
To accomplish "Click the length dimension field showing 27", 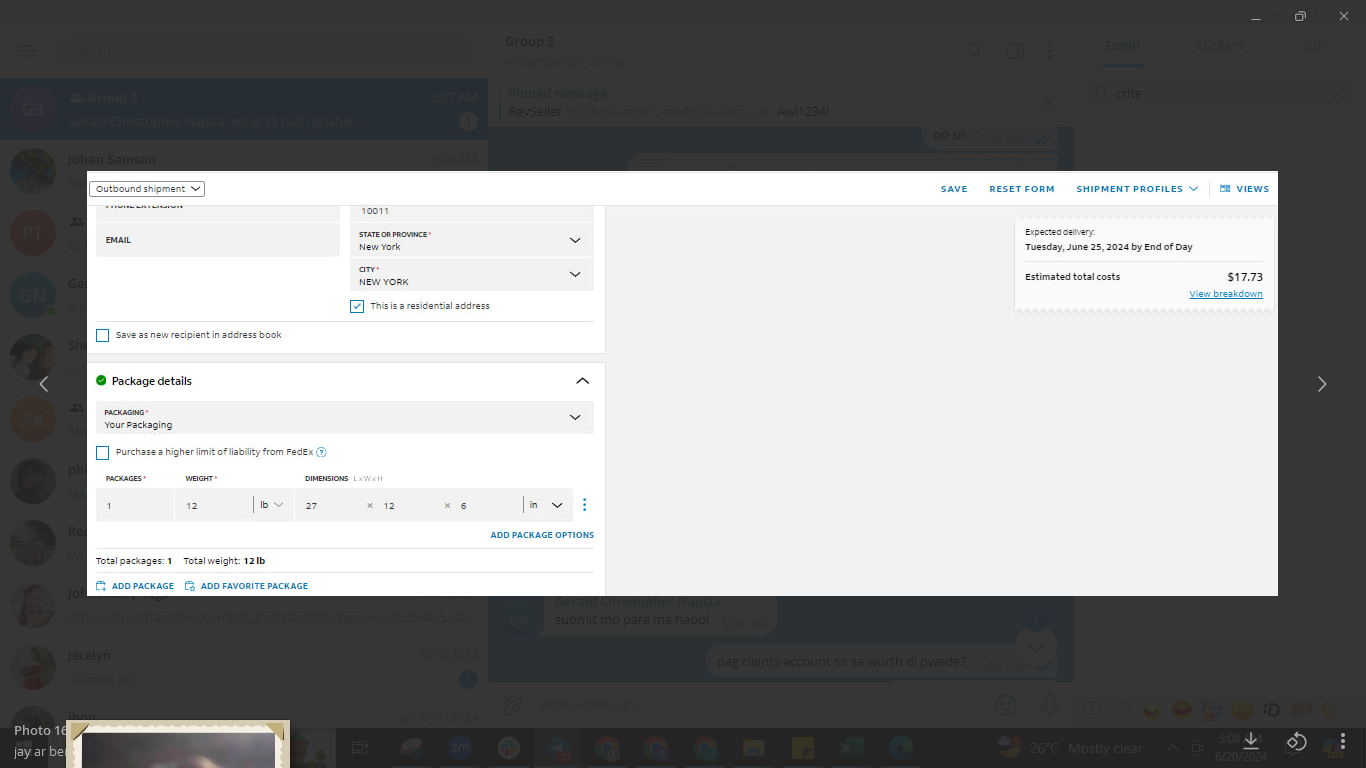I will click(332, 505).
